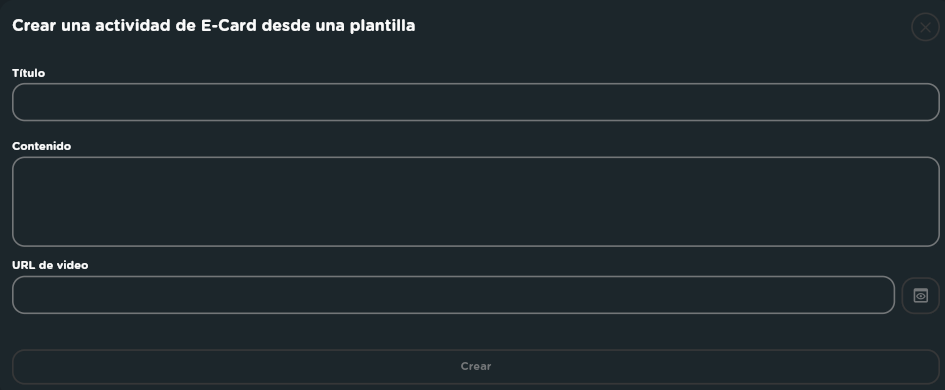Click the Contenido label text
Viewport: 945px width, 390px height.
[x=42, y=146]
